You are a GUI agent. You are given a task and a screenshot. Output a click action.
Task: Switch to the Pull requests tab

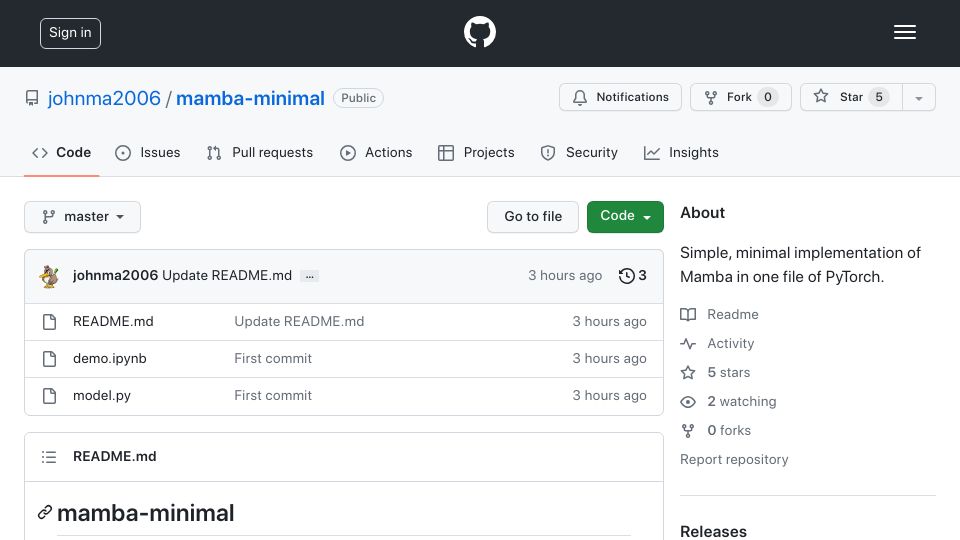pos(260,152)
